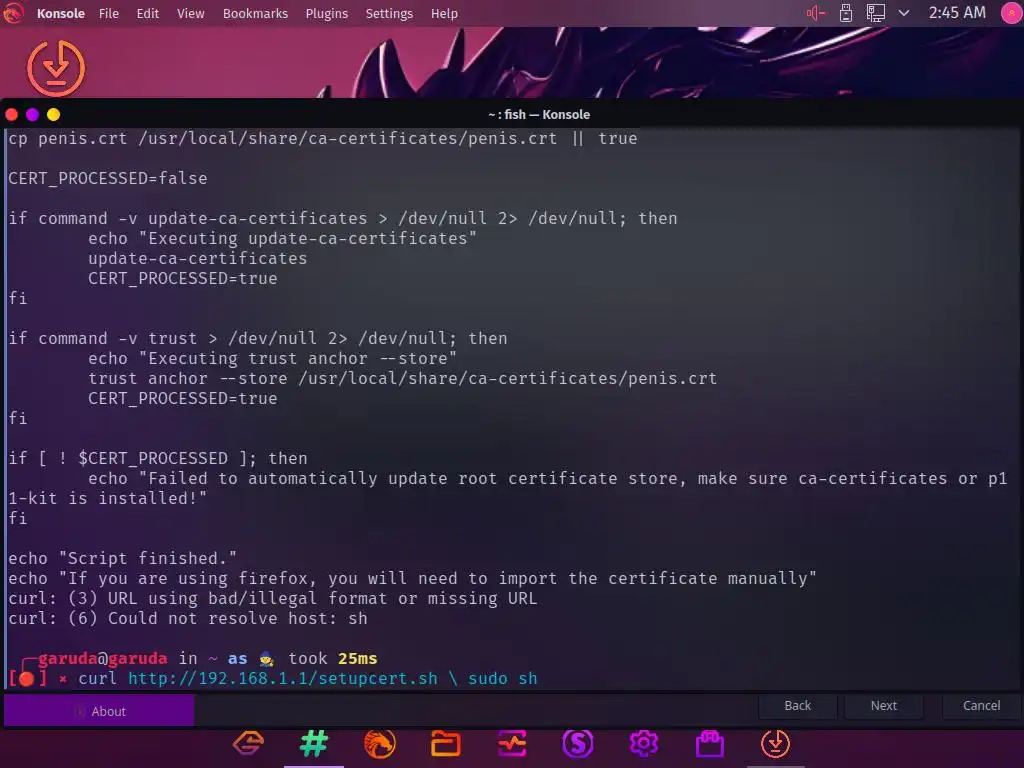Close Konsole with the red window dot
Image resolution: width=1024 pixels, height=768 pixels.
pos(12,115)
